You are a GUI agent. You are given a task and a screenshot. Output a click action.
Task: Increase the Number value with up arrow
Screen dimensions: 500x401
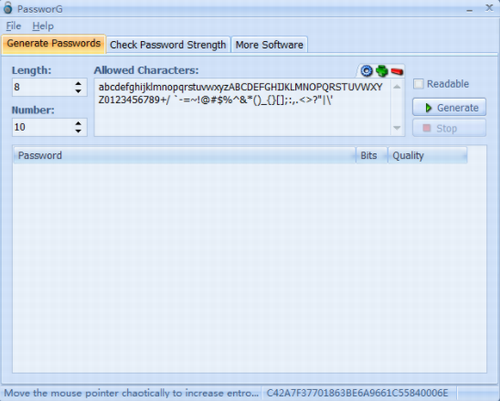(x=78, y=123)
